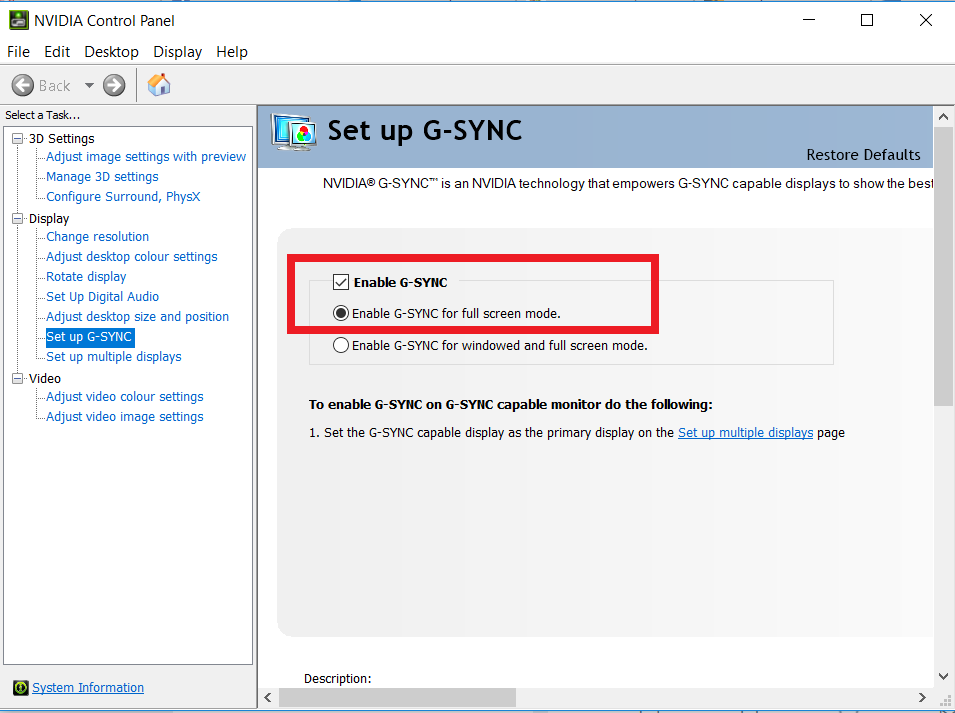
Task: Click the horizontal scrollbar thumb
Action: click(x=398, y=698)
